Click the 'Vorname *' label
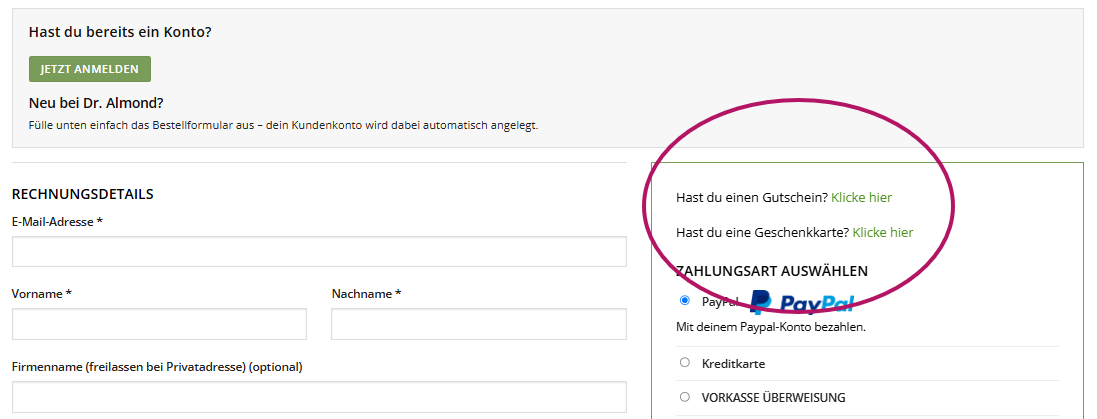 point(42,294)
